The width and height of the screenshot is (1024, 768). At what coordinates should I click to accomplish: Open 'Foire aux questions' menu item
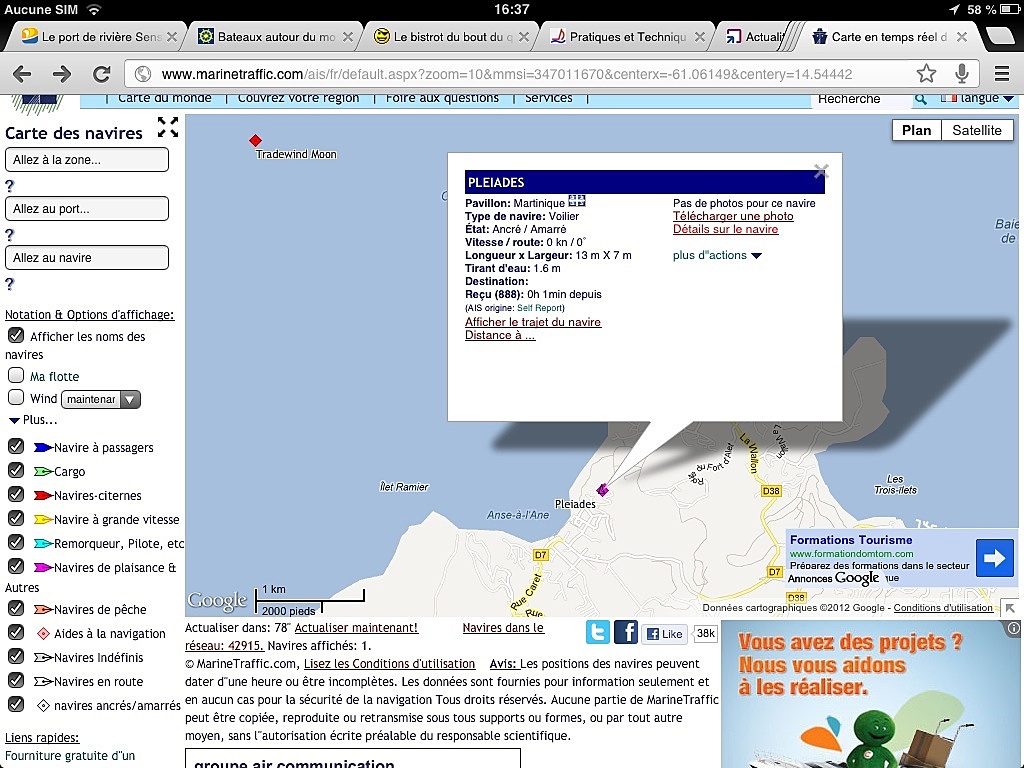pyautogui.click(x=442, y=98)
